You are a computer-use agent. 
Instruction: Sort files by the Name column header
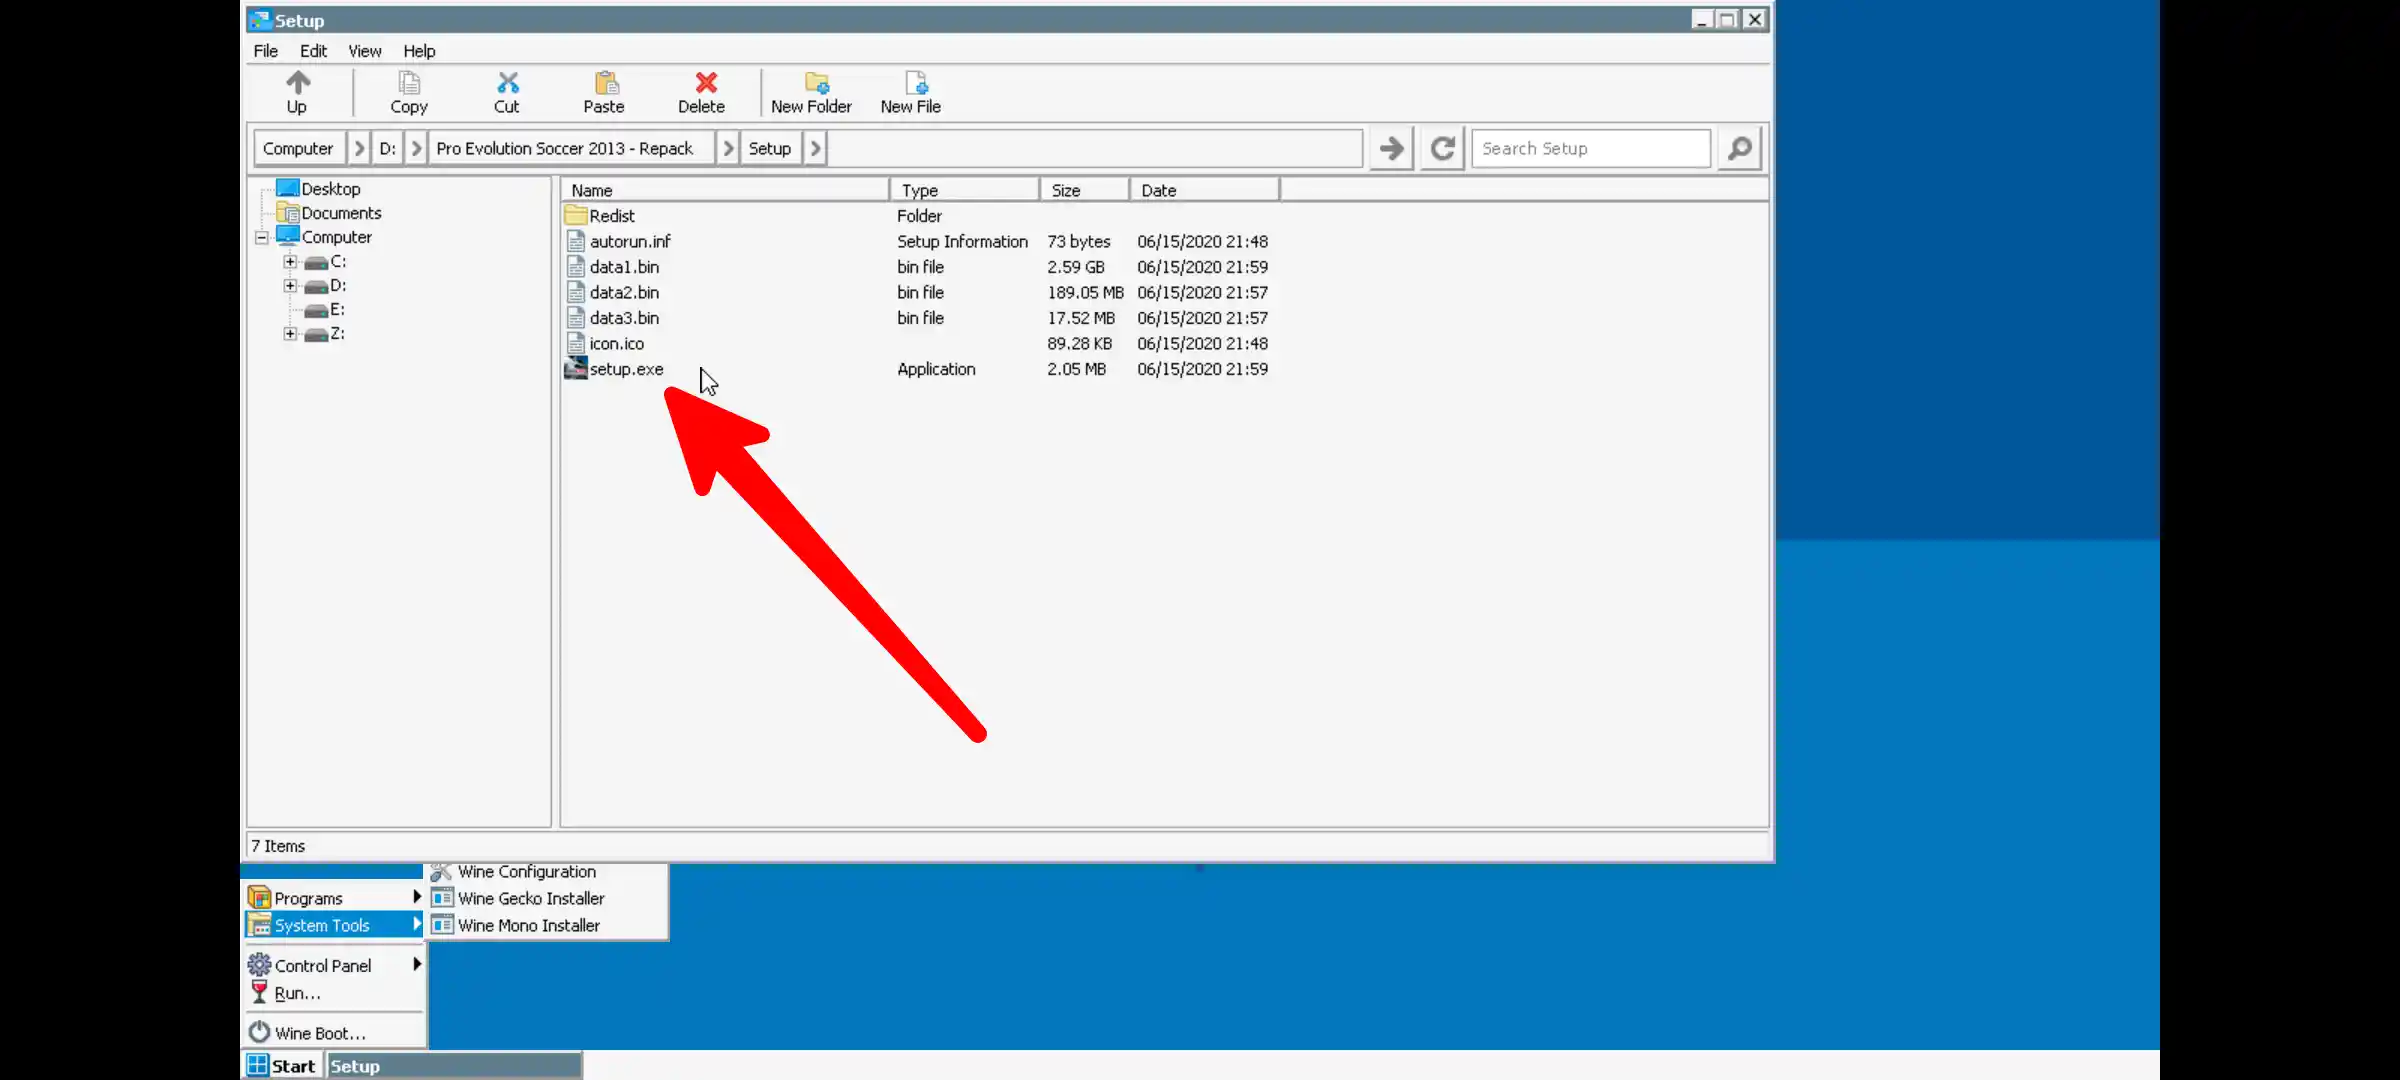coord(591,189)
